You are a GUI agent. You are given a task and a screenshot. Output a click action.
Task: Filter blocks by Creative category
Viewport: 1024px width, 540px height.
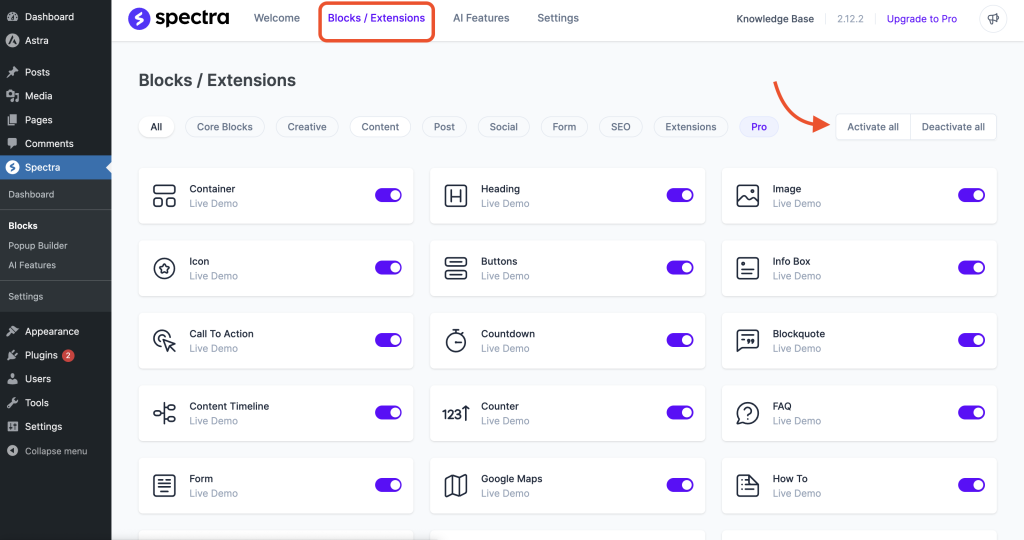click(307, 127)
